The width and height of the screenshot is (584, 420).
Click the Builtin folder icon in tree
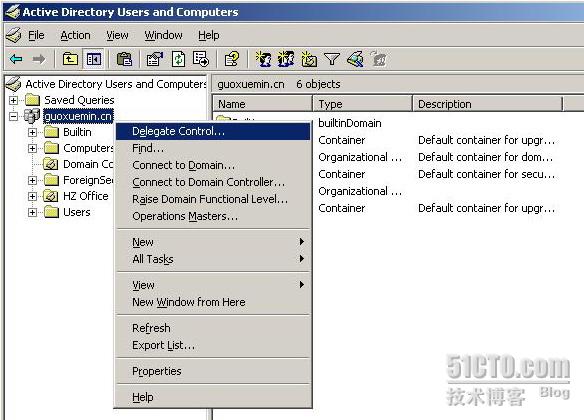(x=51, y=132)
